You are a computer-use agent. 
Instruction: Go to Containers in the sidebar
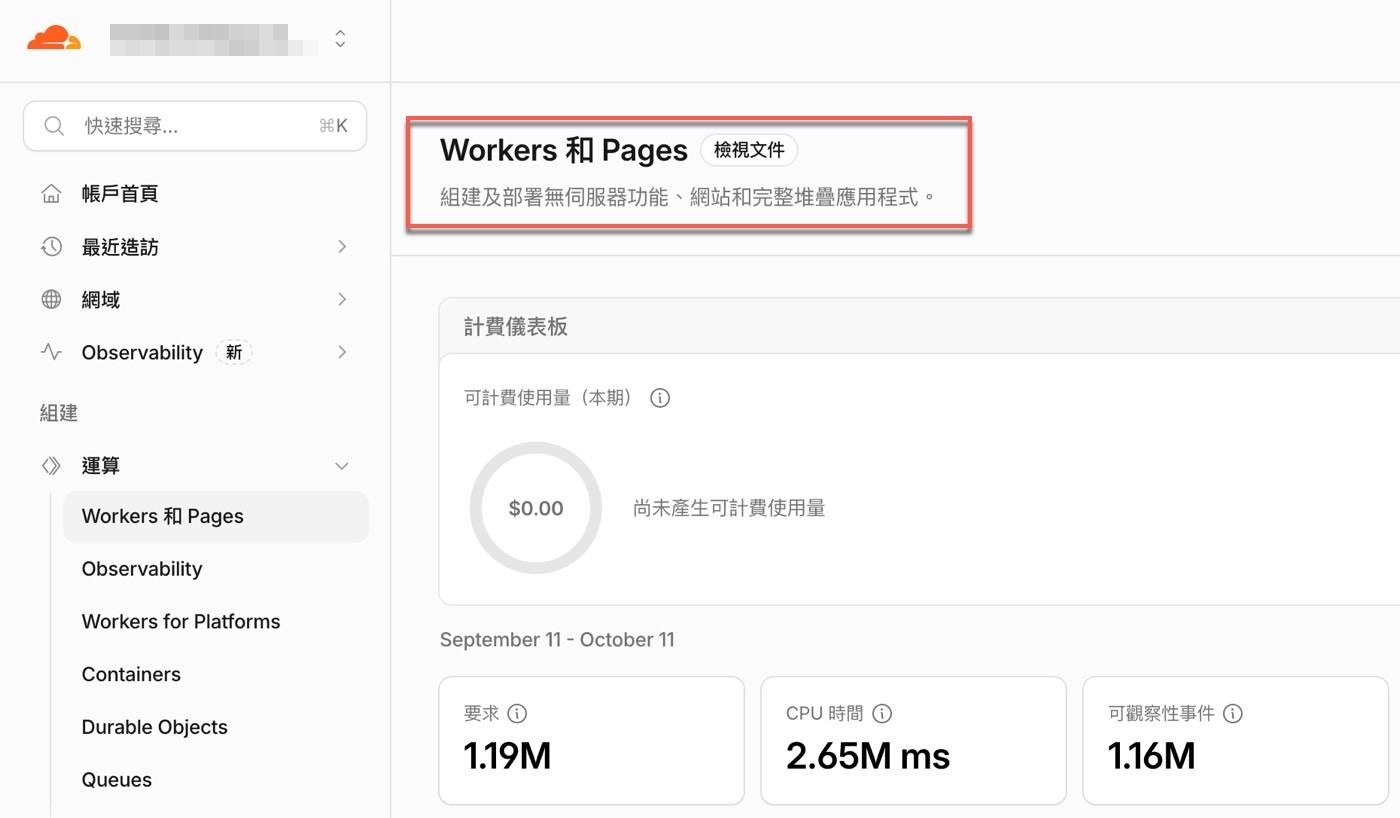click(x=131, y=675)
